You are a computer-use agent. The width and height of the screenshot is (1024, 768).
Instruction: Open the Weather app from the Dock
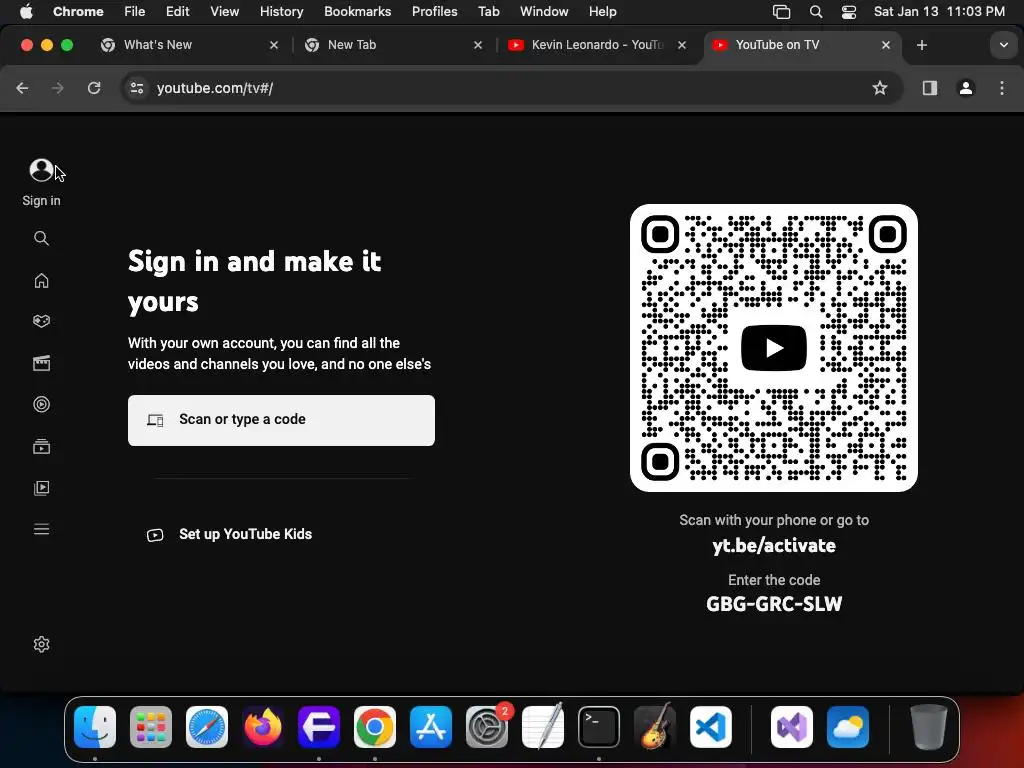pos(848,727)
